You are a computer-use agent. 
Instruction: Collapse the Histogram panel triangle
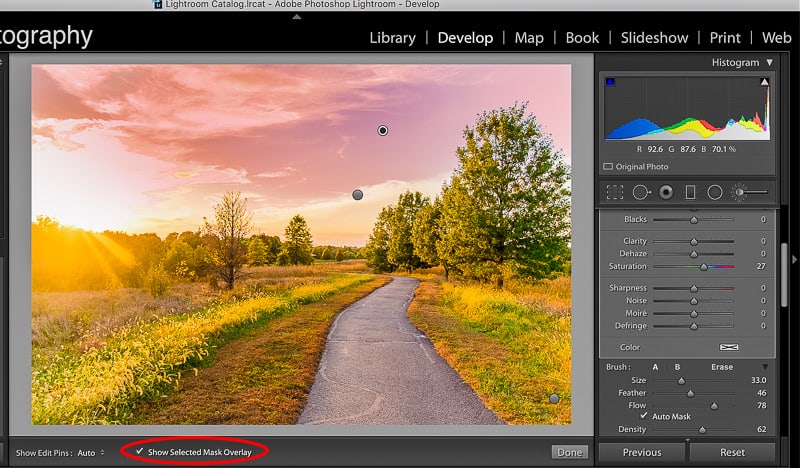(x=769, y=62)
